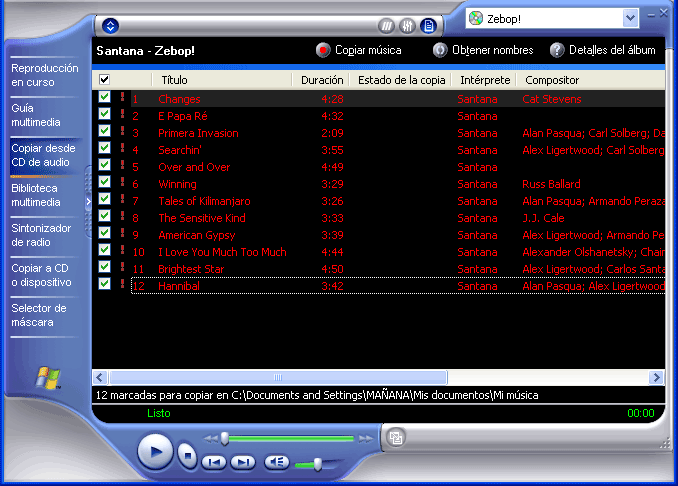This screenshot has height=486, width=678.
Task: Click the red Copiar música record icon
Action: (323, 50)
